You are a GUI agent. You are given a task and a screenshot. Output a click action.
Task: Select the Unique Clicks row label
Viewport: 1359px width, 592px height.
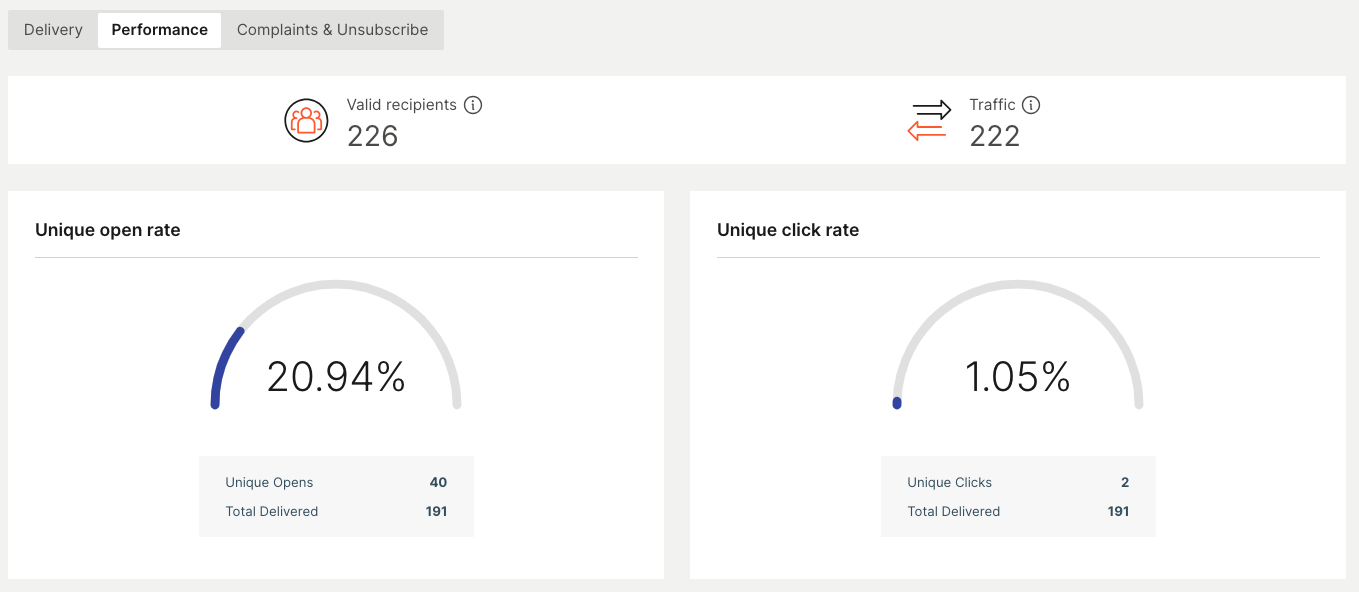pyautogui.click(x=949, y=483)
